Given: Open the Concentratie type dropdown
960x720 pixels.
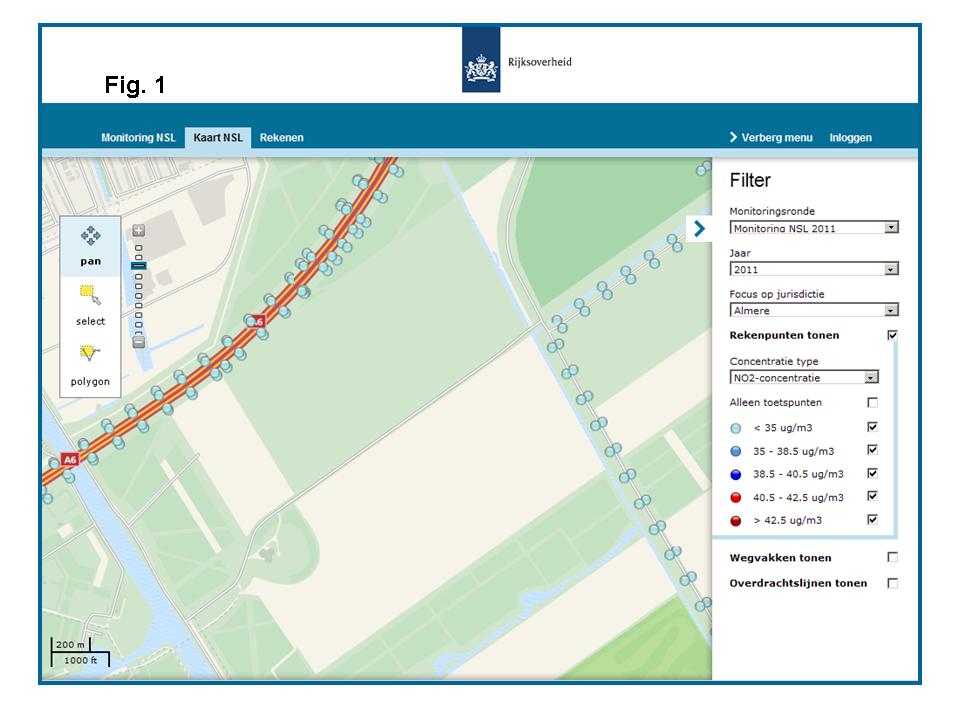Looking at the screenshot, I should [x=804, y=377].
